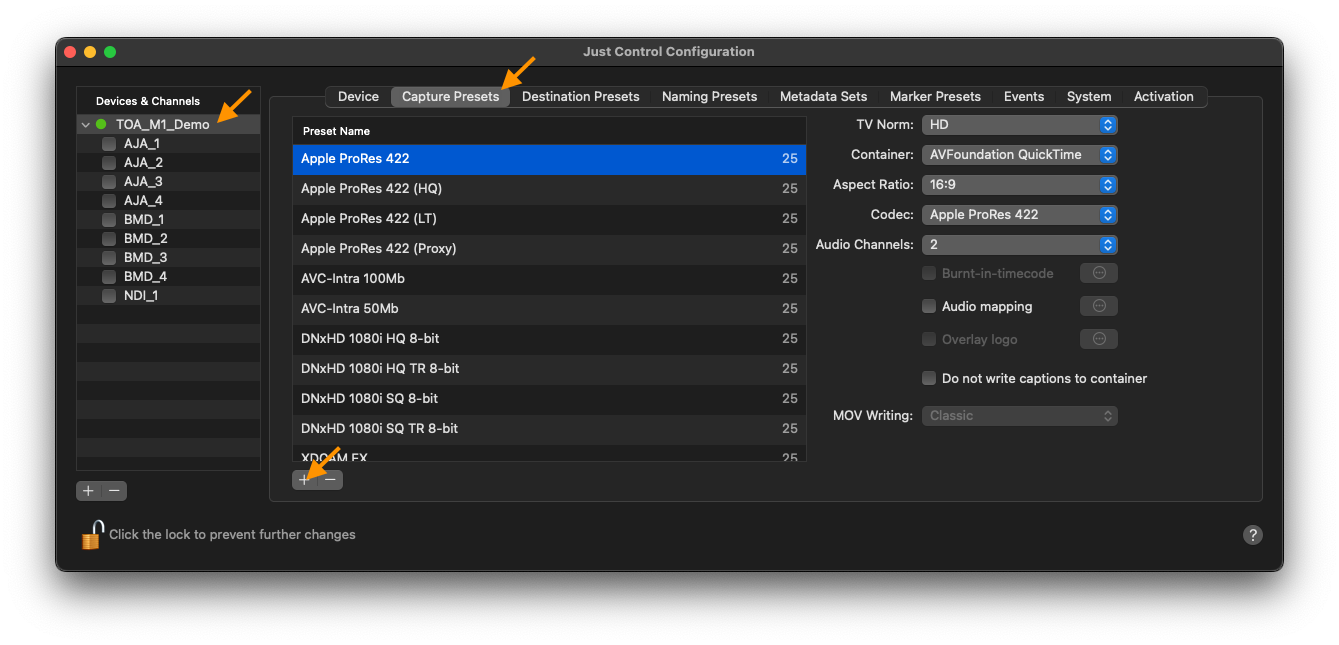Select the AVC-Intra 50Mb preset
The width and height of the screenshot is (1339, 645).
coord(549,309)
